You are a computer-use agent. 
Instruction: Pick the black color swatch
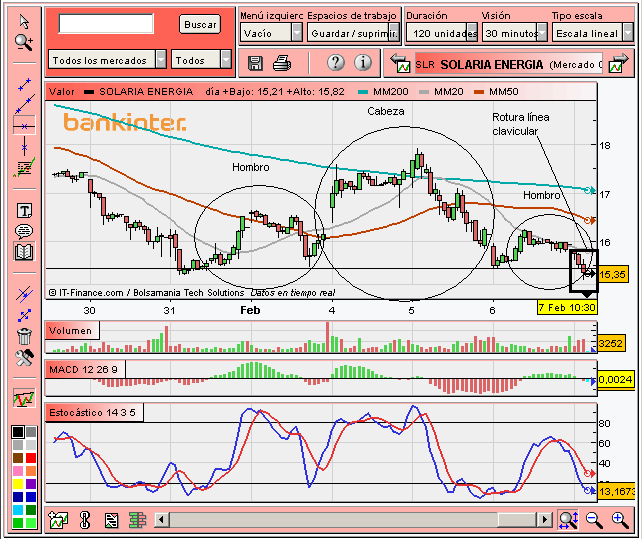click(18, 432)
